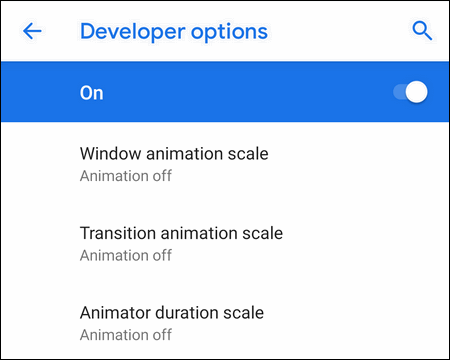
Task: Turn off the Developer options switch
Action: [x=410, y=92]
